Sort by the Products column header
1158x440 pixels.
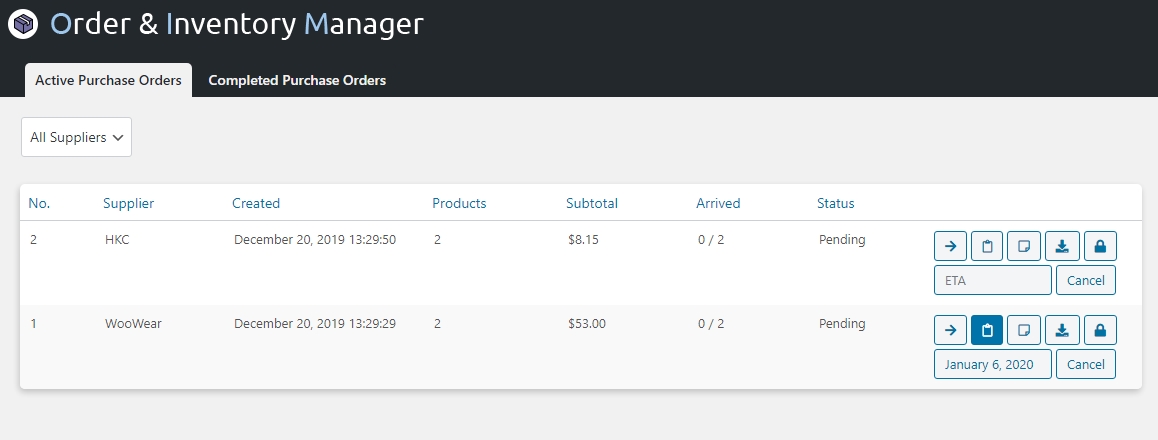point(459,203)
